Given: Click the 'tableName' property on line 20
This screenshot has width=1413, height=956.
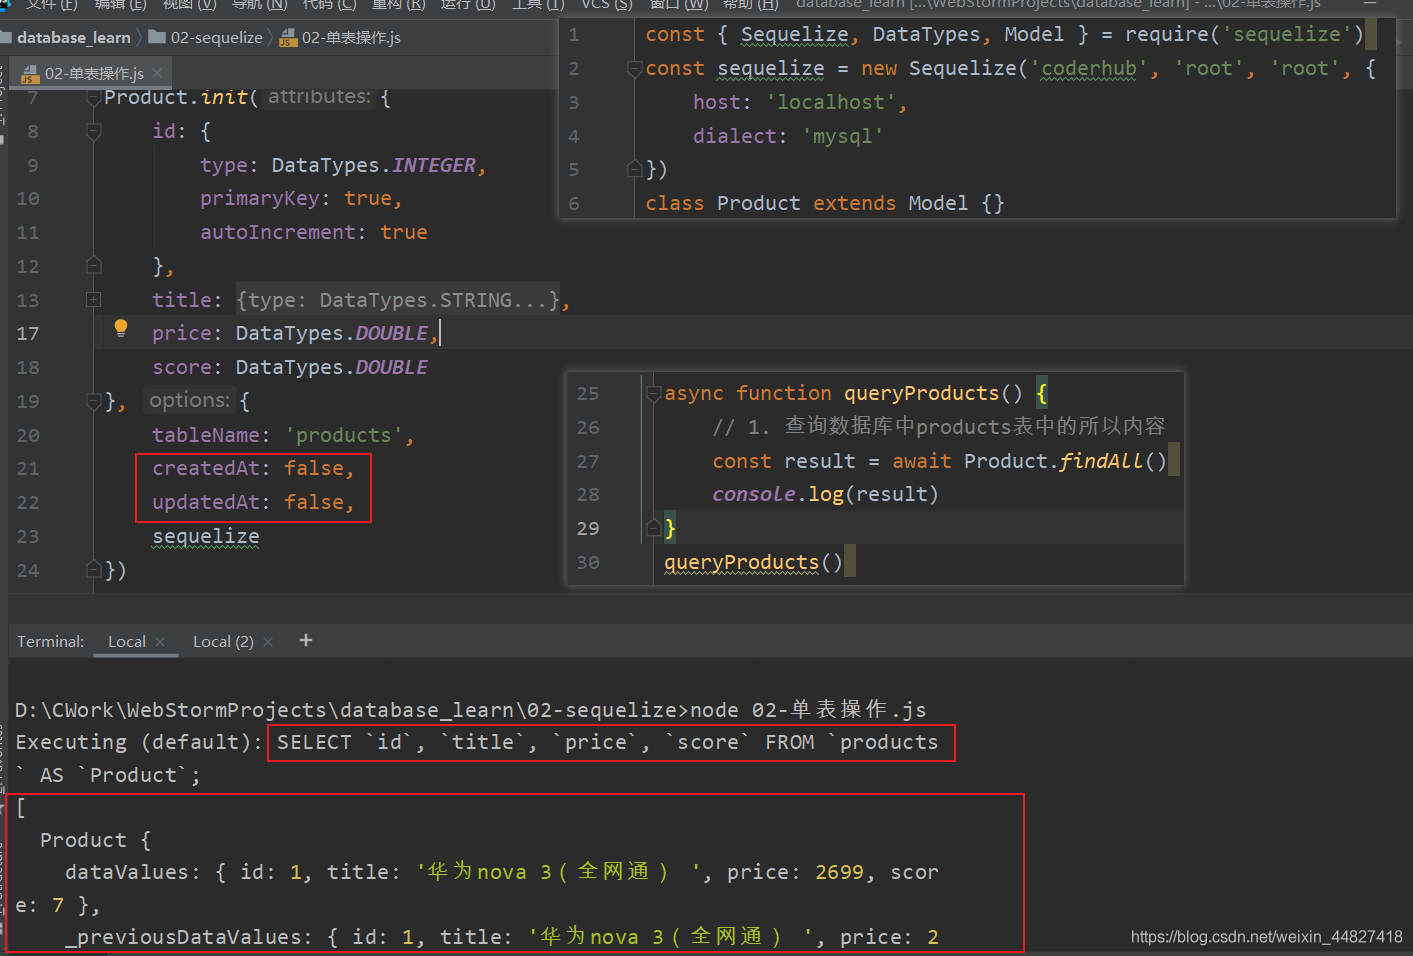Looking at the screenshot, I should point(206,435).
